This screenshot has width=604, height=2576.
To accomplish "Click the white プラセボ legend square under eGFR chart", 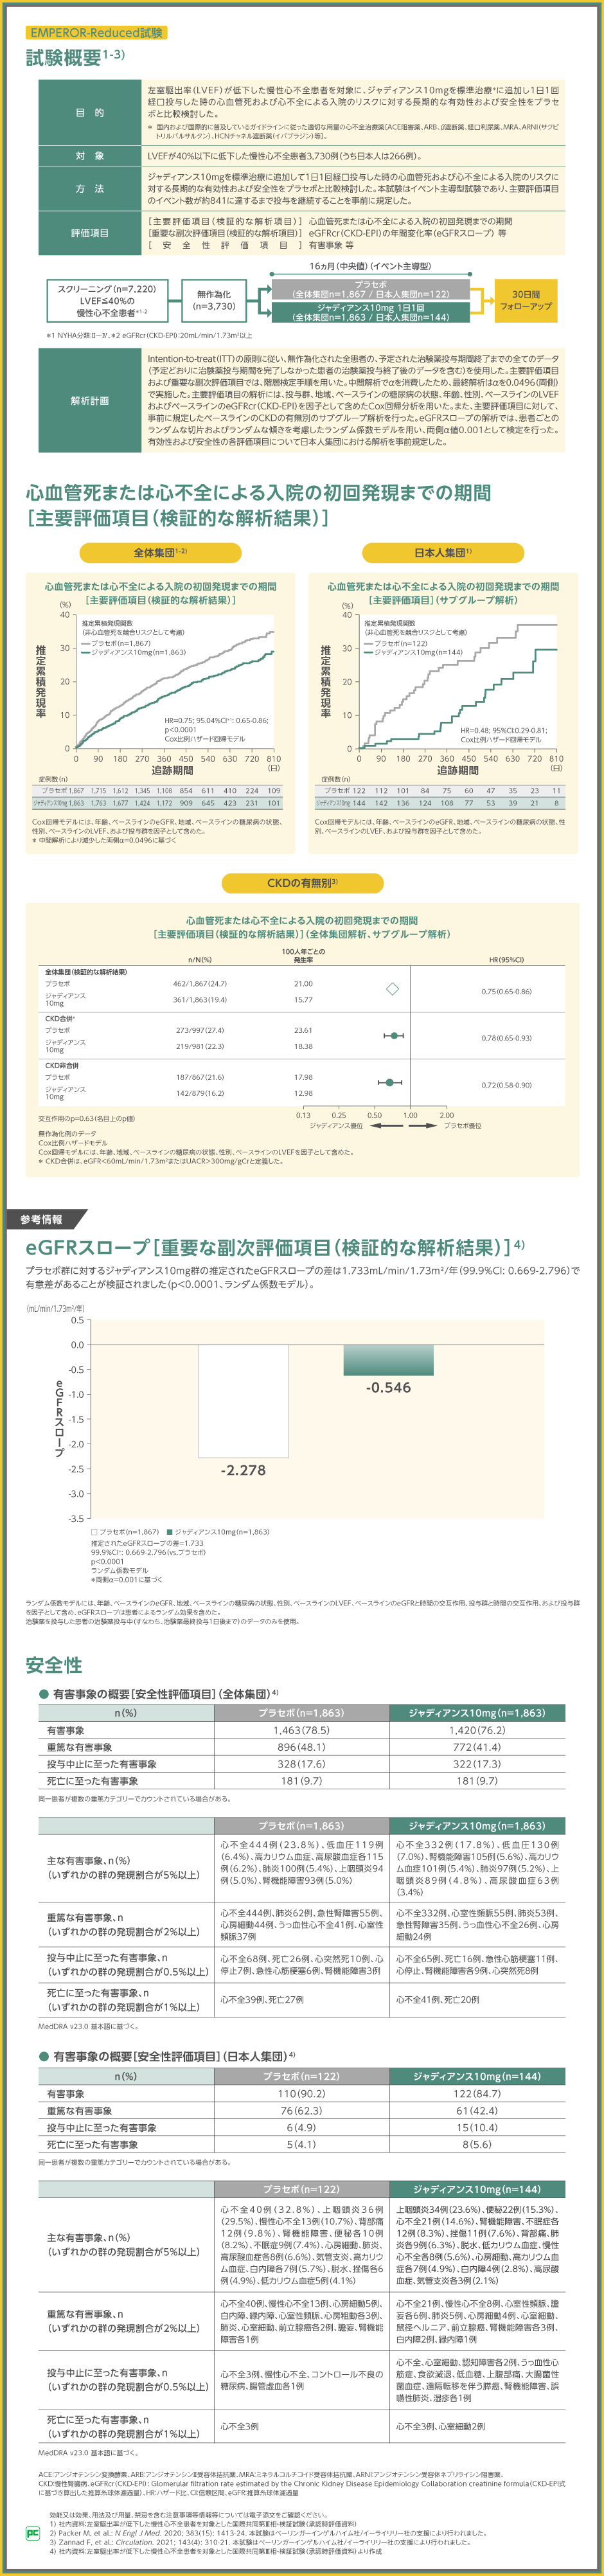I will point(94,1532).
